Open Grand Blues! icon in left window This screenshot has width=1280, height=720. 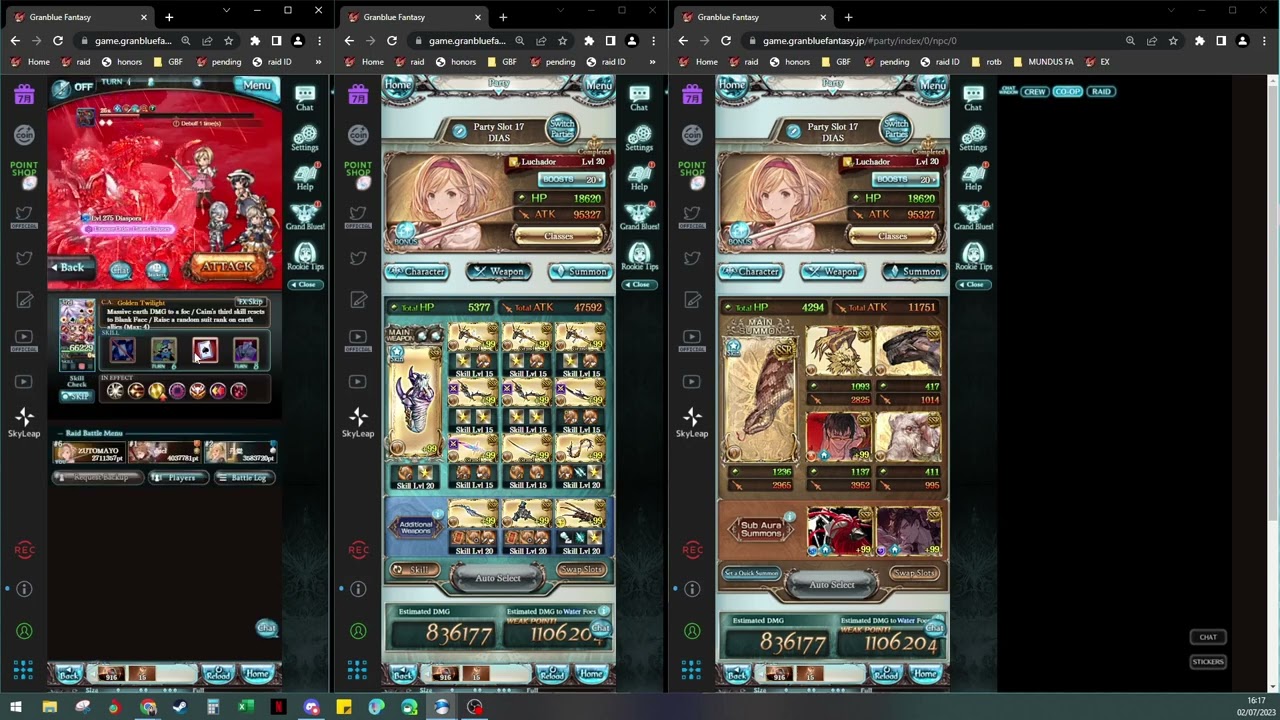(x=305, y=217)
